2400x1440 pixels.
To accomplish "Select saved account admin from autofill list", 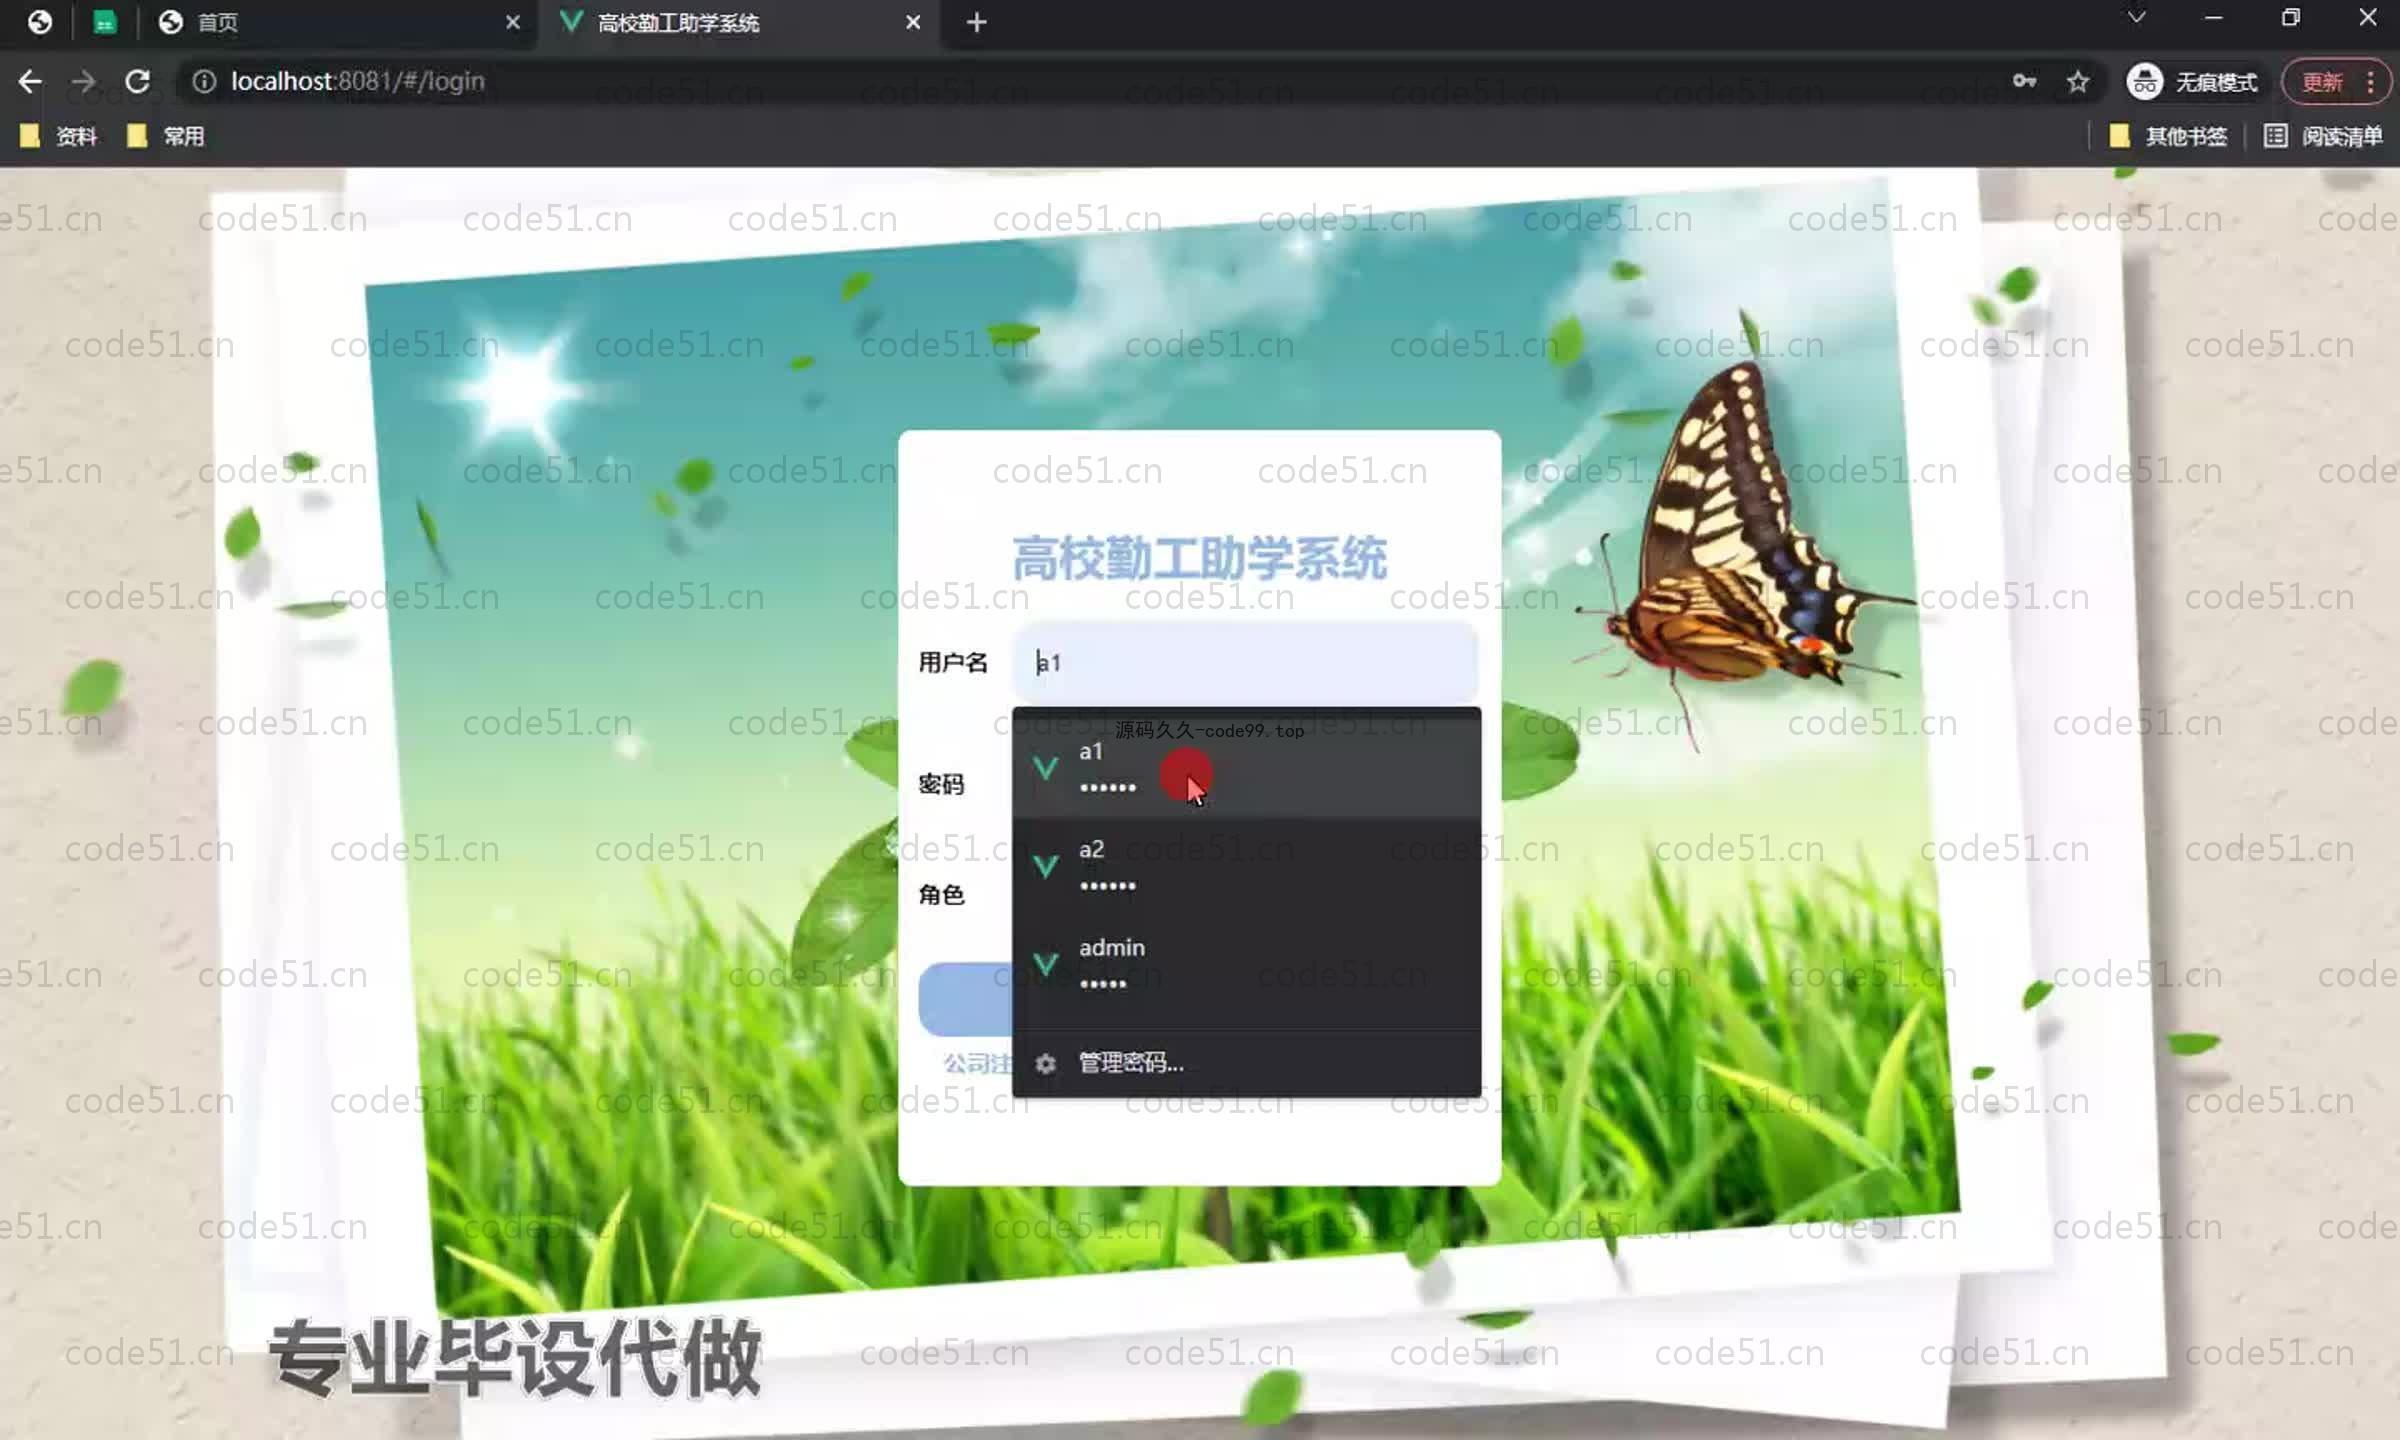I will (1246, 964).
